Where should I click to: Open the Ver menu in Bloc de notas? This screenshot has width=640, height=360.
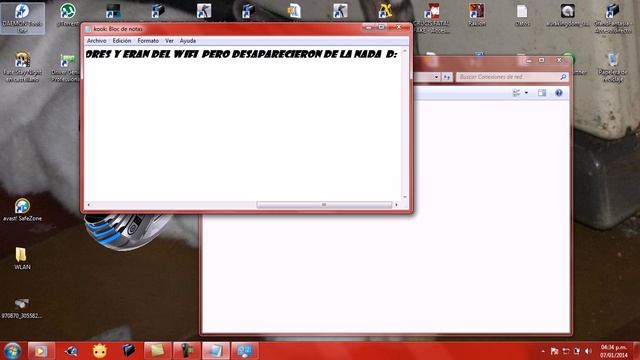(169, 41)
